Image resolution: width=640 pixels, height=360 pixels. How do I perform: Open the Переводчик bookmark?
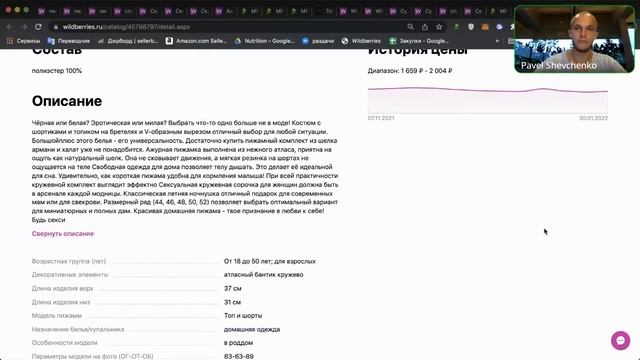pyautogui.click(x=69, y=41)
